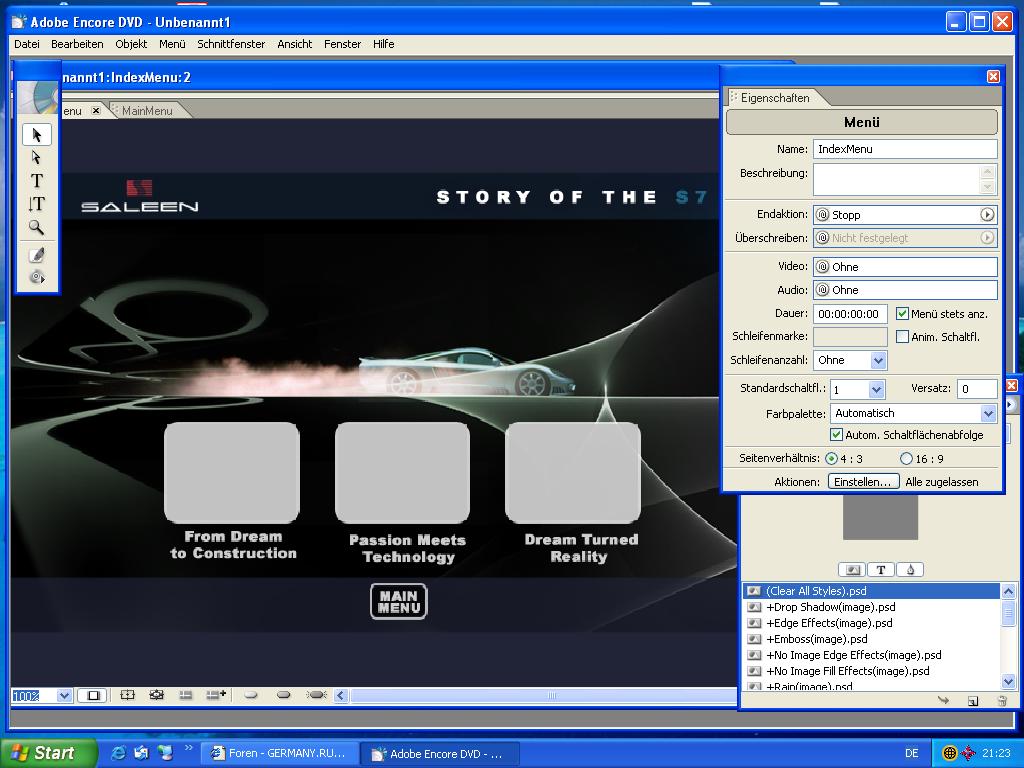
Task: Click the new style icon
Action: tap(972, 701)
